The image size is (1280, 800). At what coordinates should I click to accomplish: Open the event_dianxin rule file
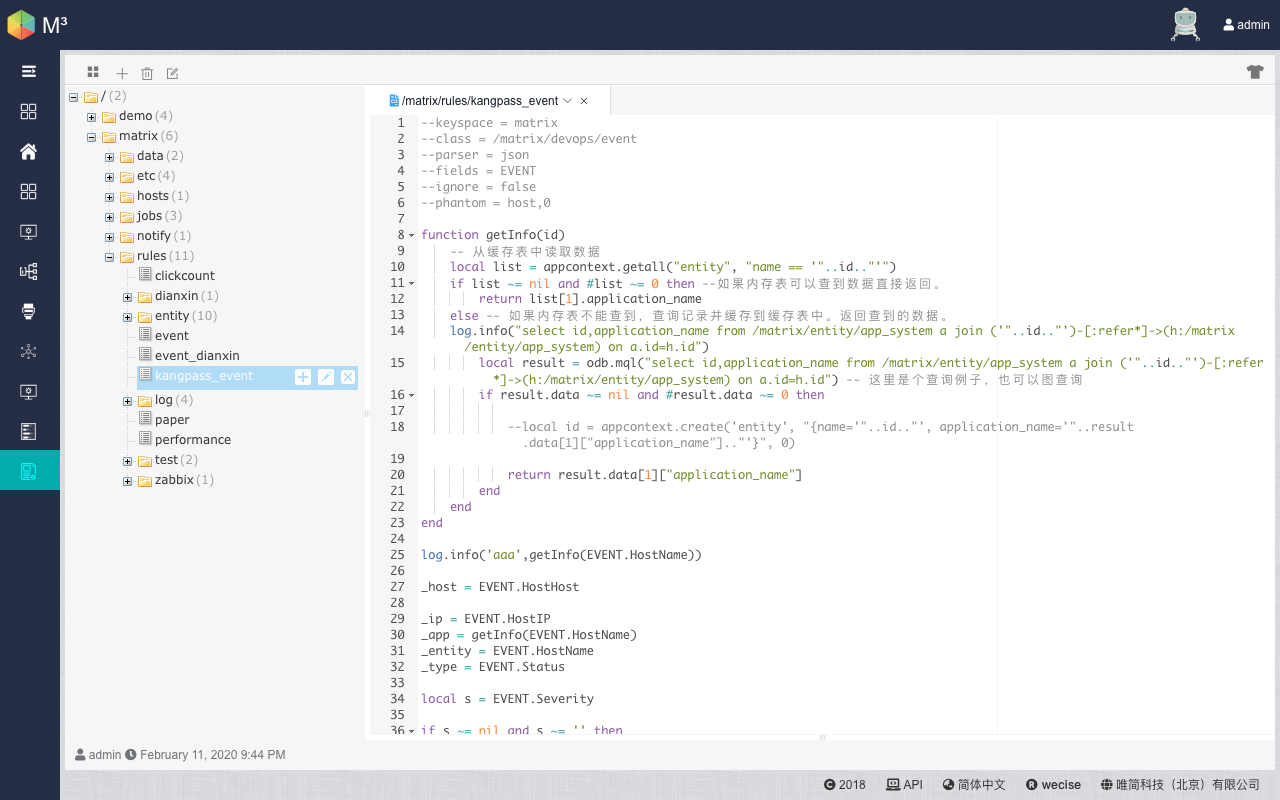[197, 356]
